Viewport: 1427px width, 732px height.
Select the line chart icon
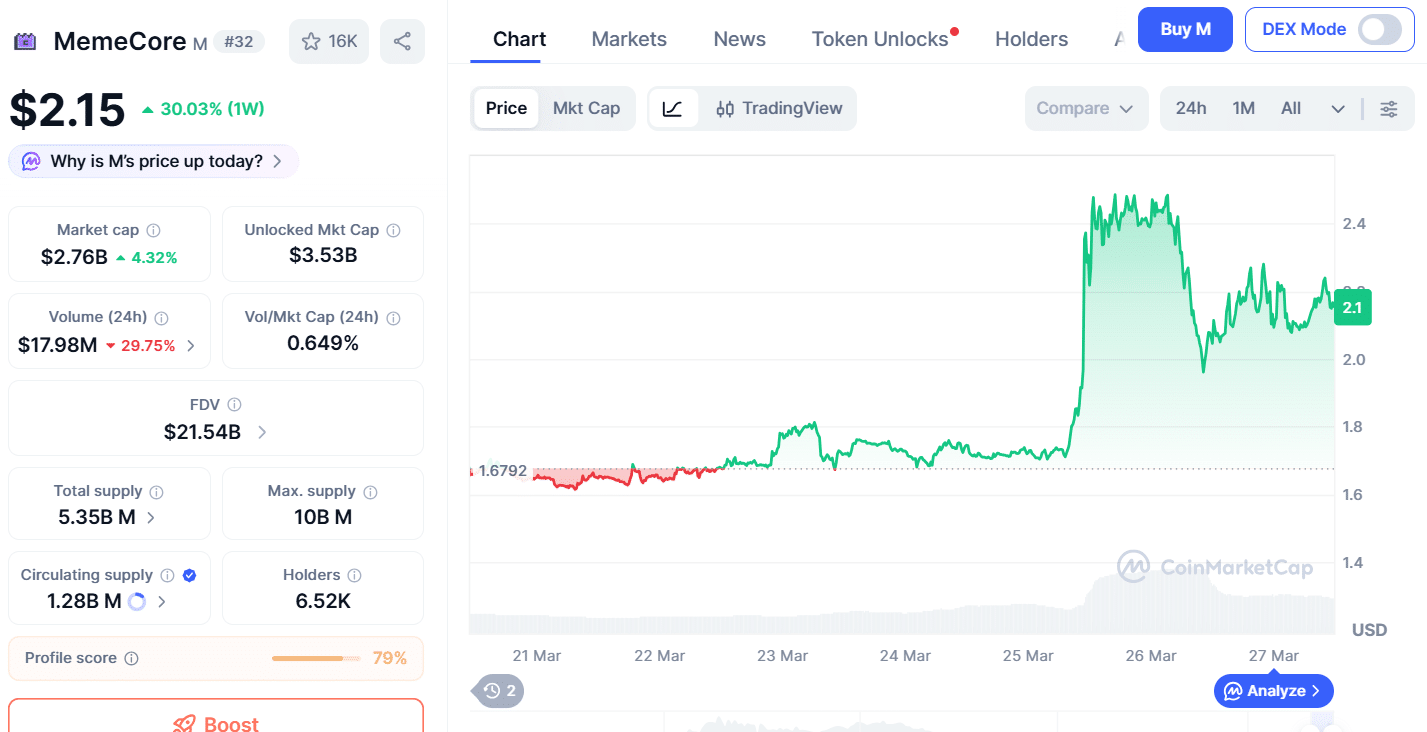pyautogui.click(x=673, y=108)
